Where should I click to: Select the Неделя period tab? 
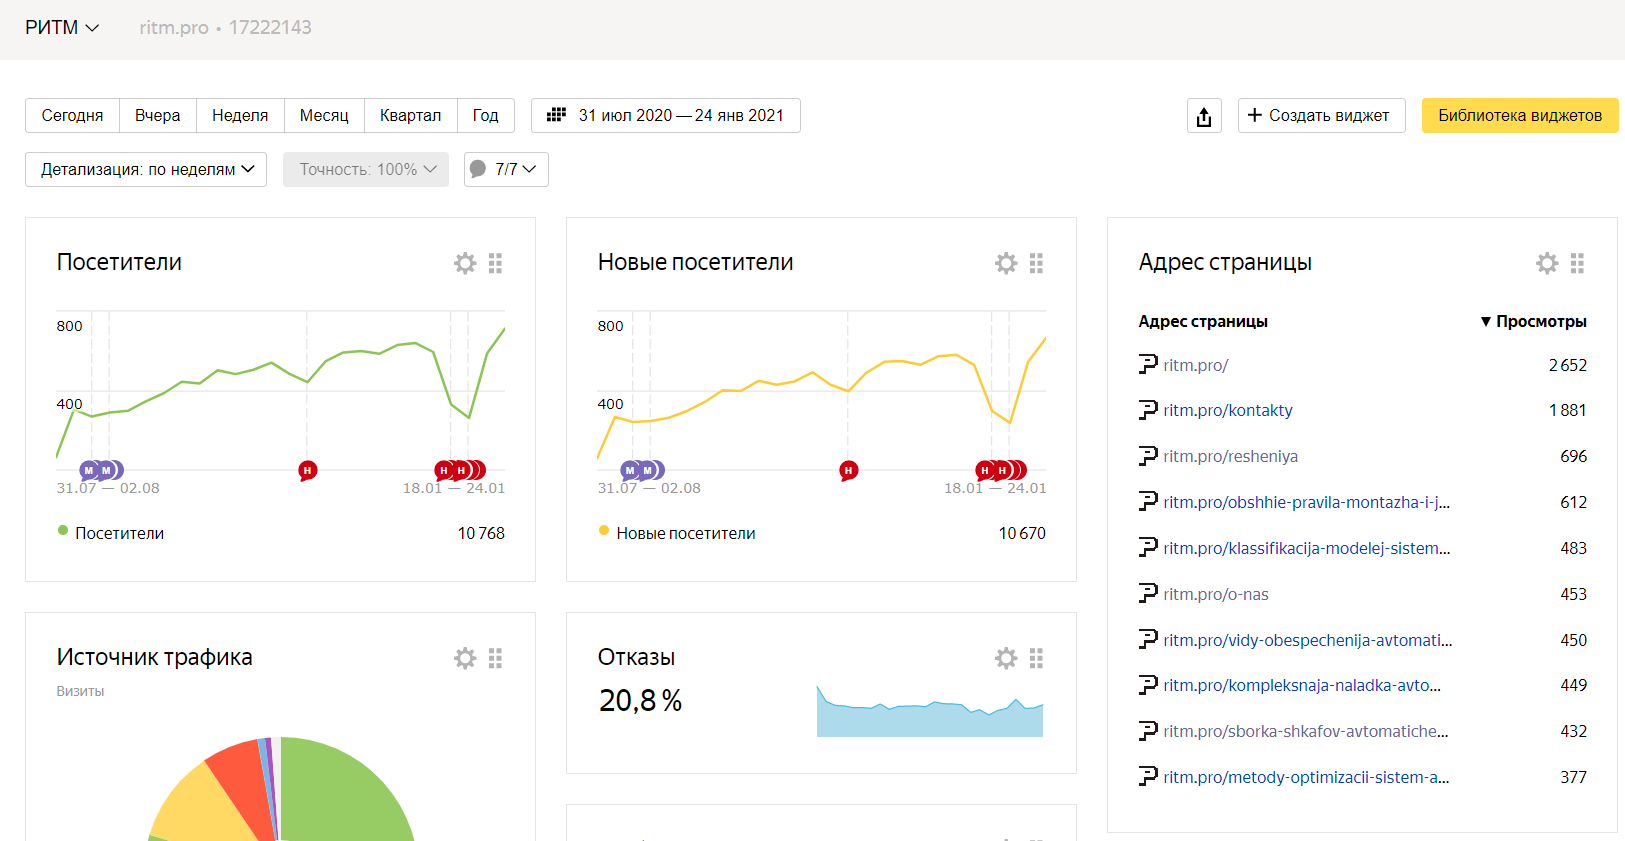click(x=240, y=116)
